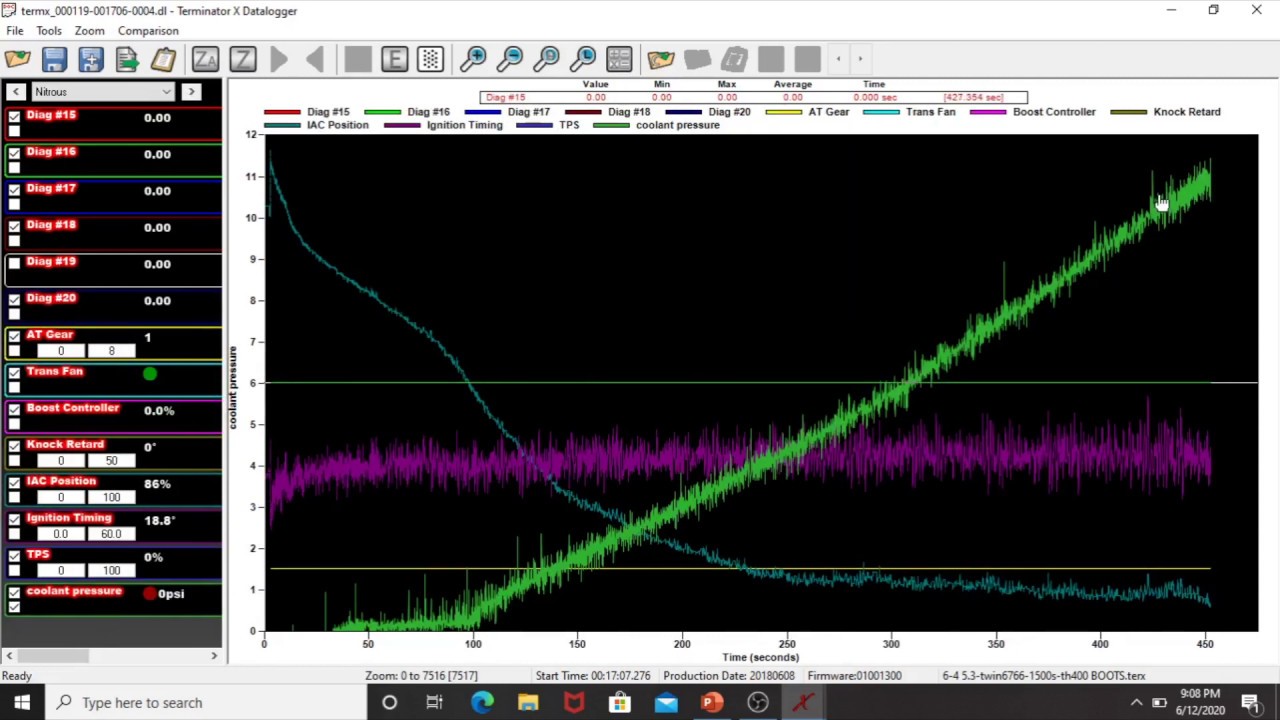
Task: Open a datalog file with the folder icon
Action: pos(18,59)
